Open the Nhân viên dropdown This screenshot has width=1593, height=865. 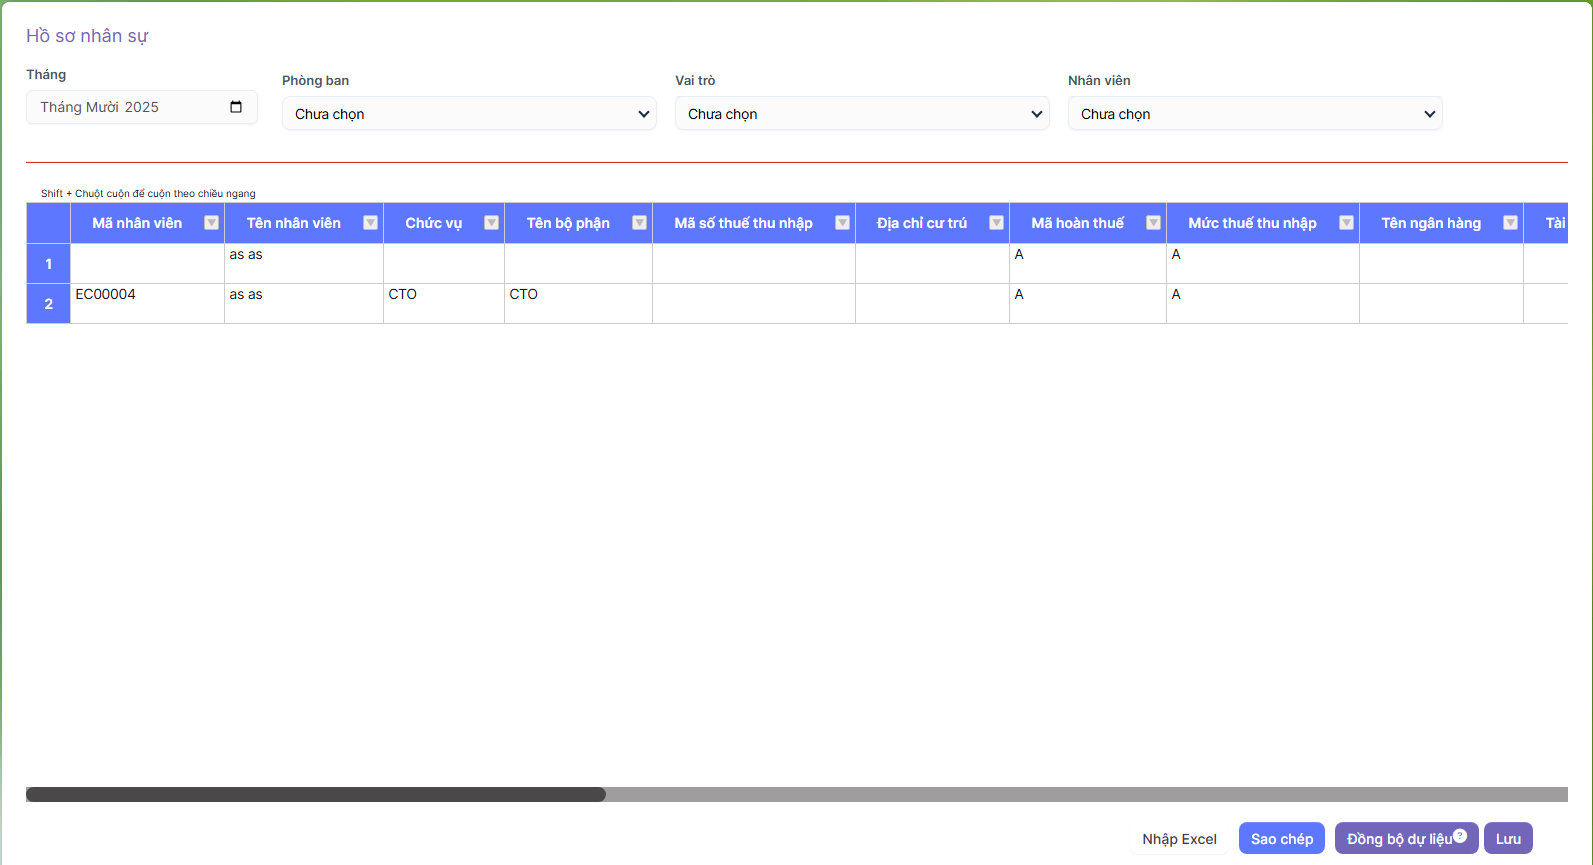tap(1254, 114)
